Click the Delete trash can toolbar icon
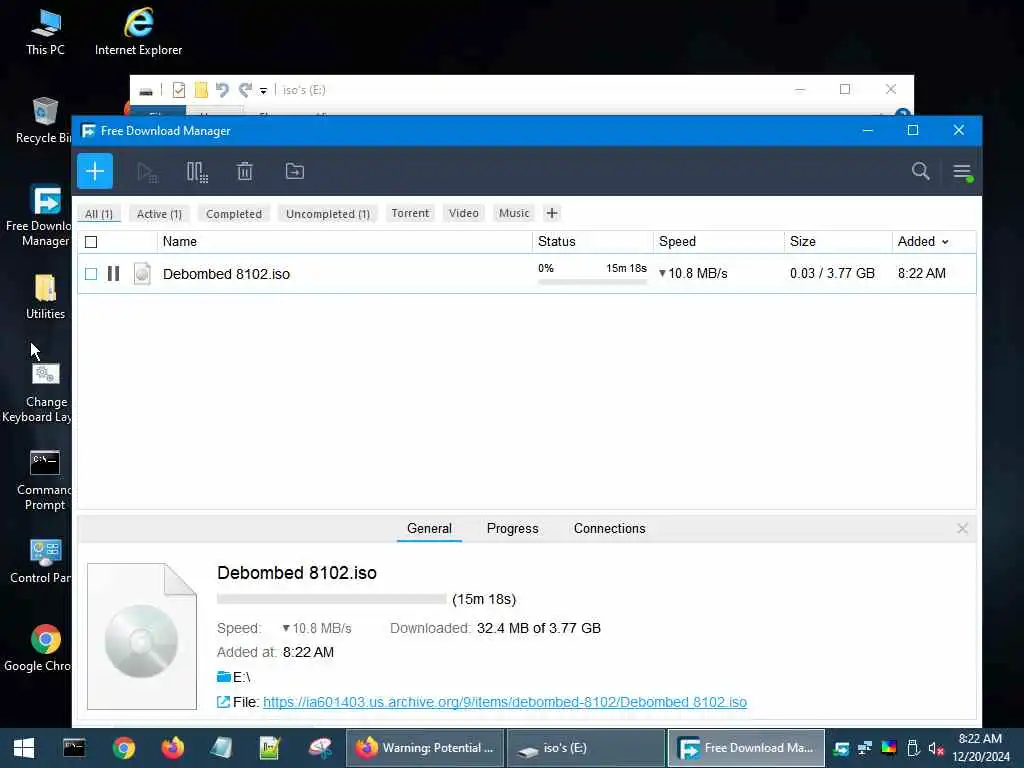1024x768 pixels. coord(245,172)
